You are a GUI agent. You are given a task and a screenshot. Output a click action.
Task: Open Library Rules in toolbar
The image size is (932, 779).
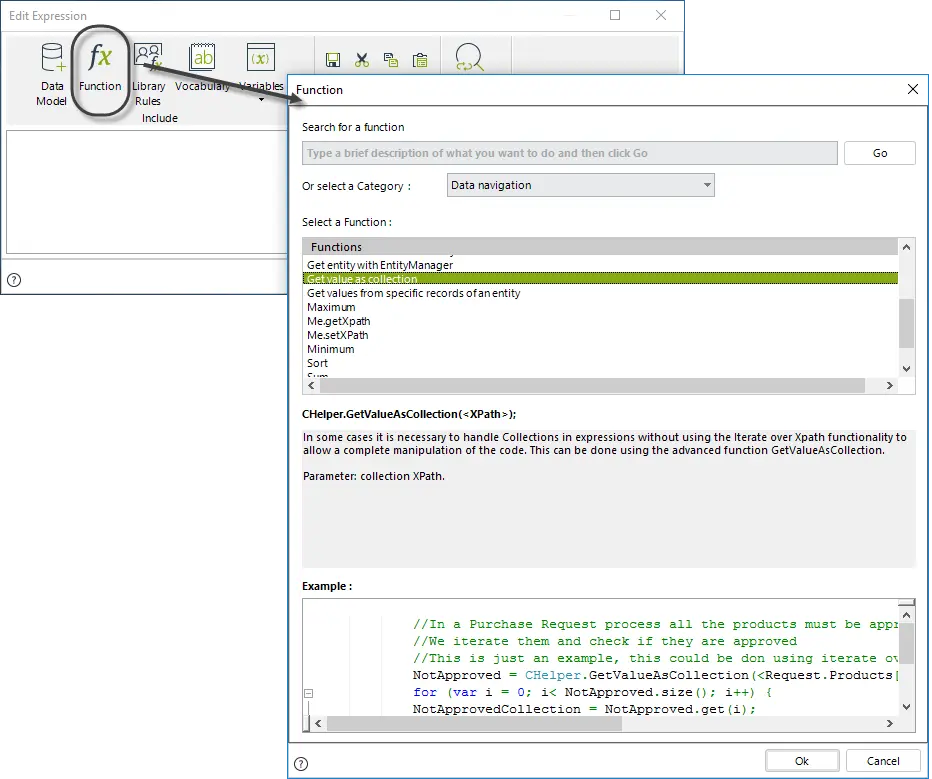[x=148, y=74]
